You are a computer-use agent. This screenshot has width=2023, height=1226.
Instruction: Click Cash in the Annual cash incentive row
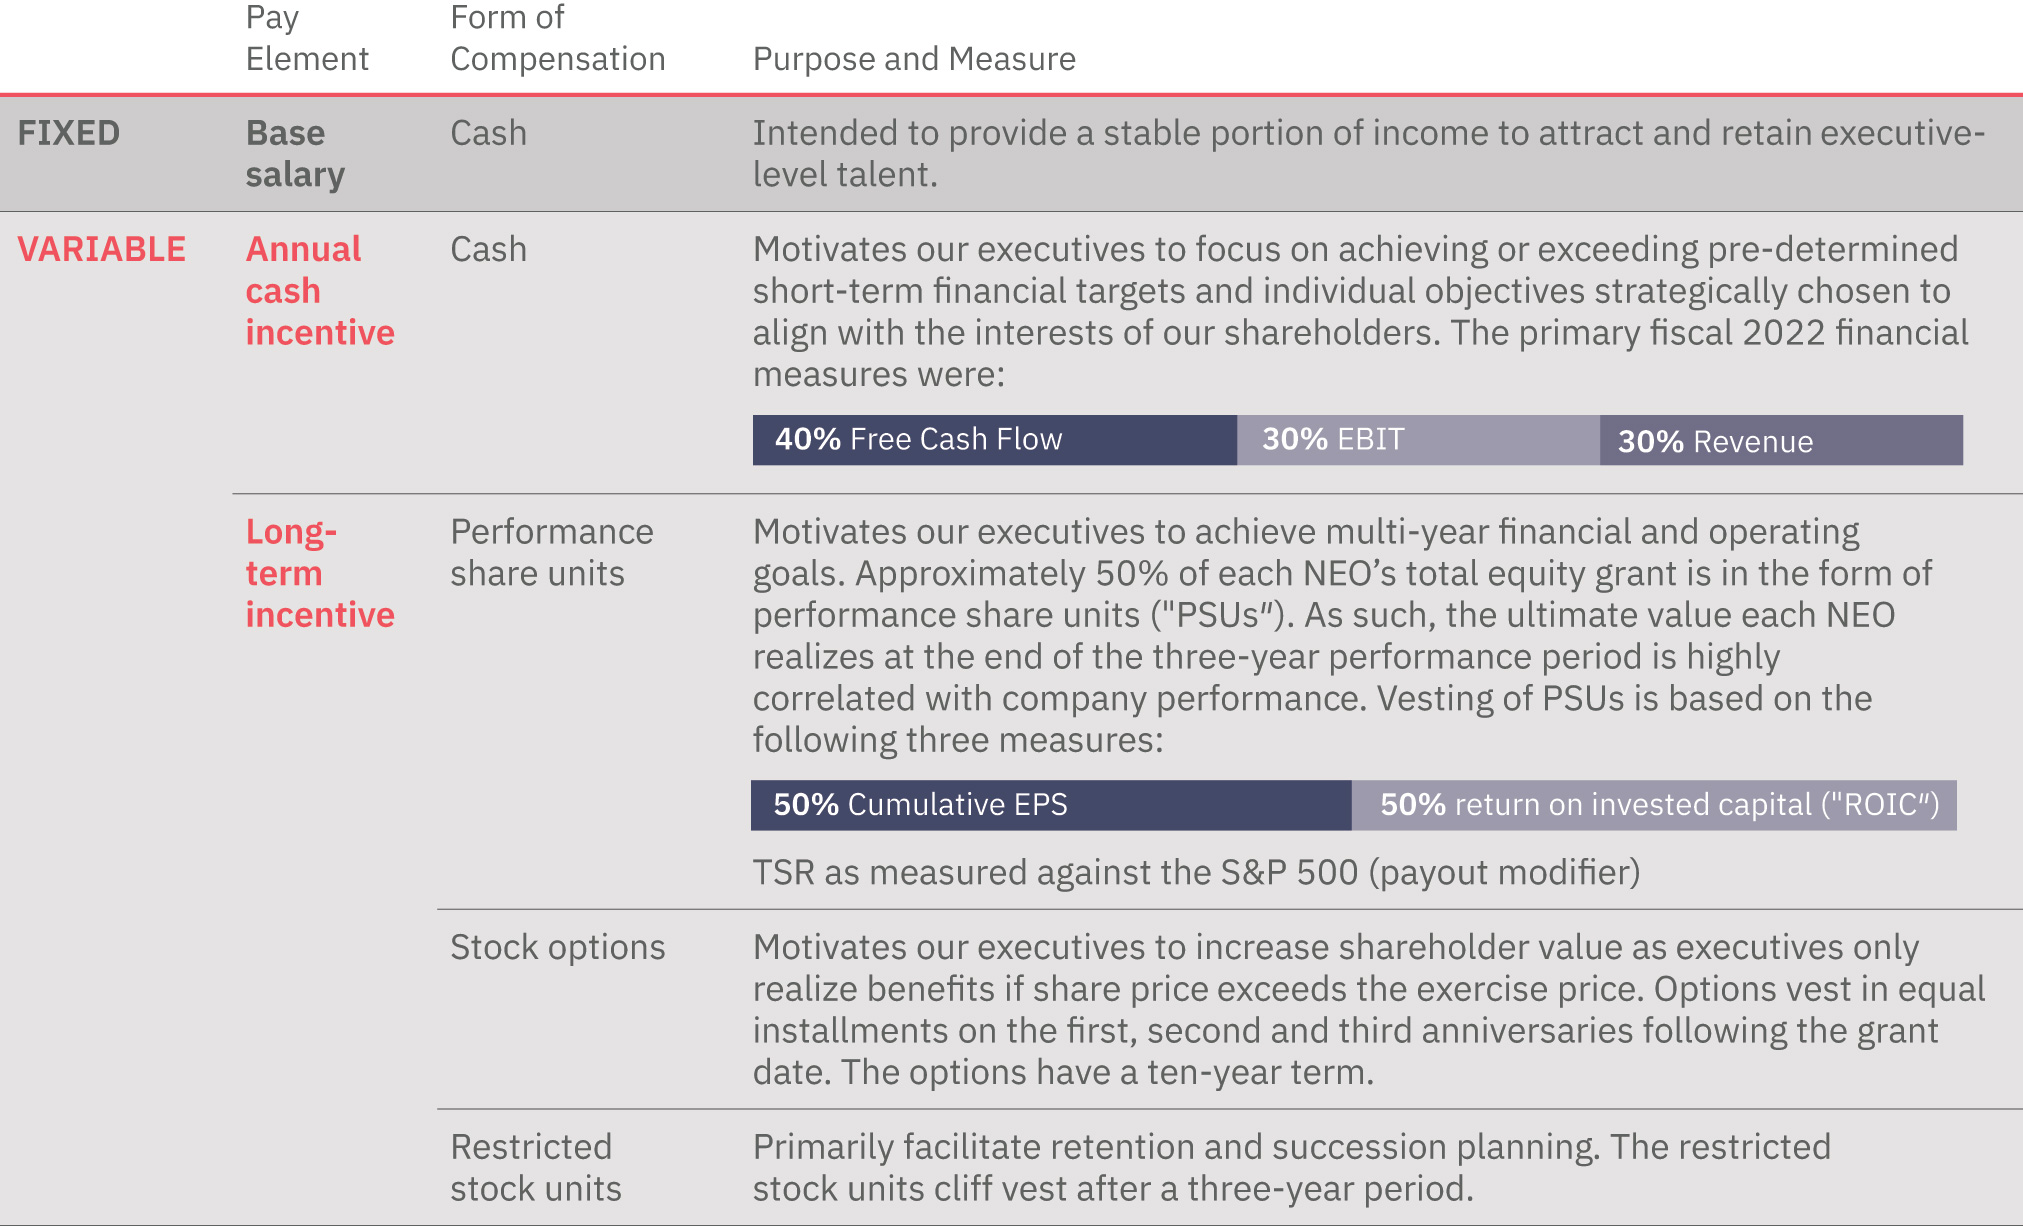click(488, 249)
